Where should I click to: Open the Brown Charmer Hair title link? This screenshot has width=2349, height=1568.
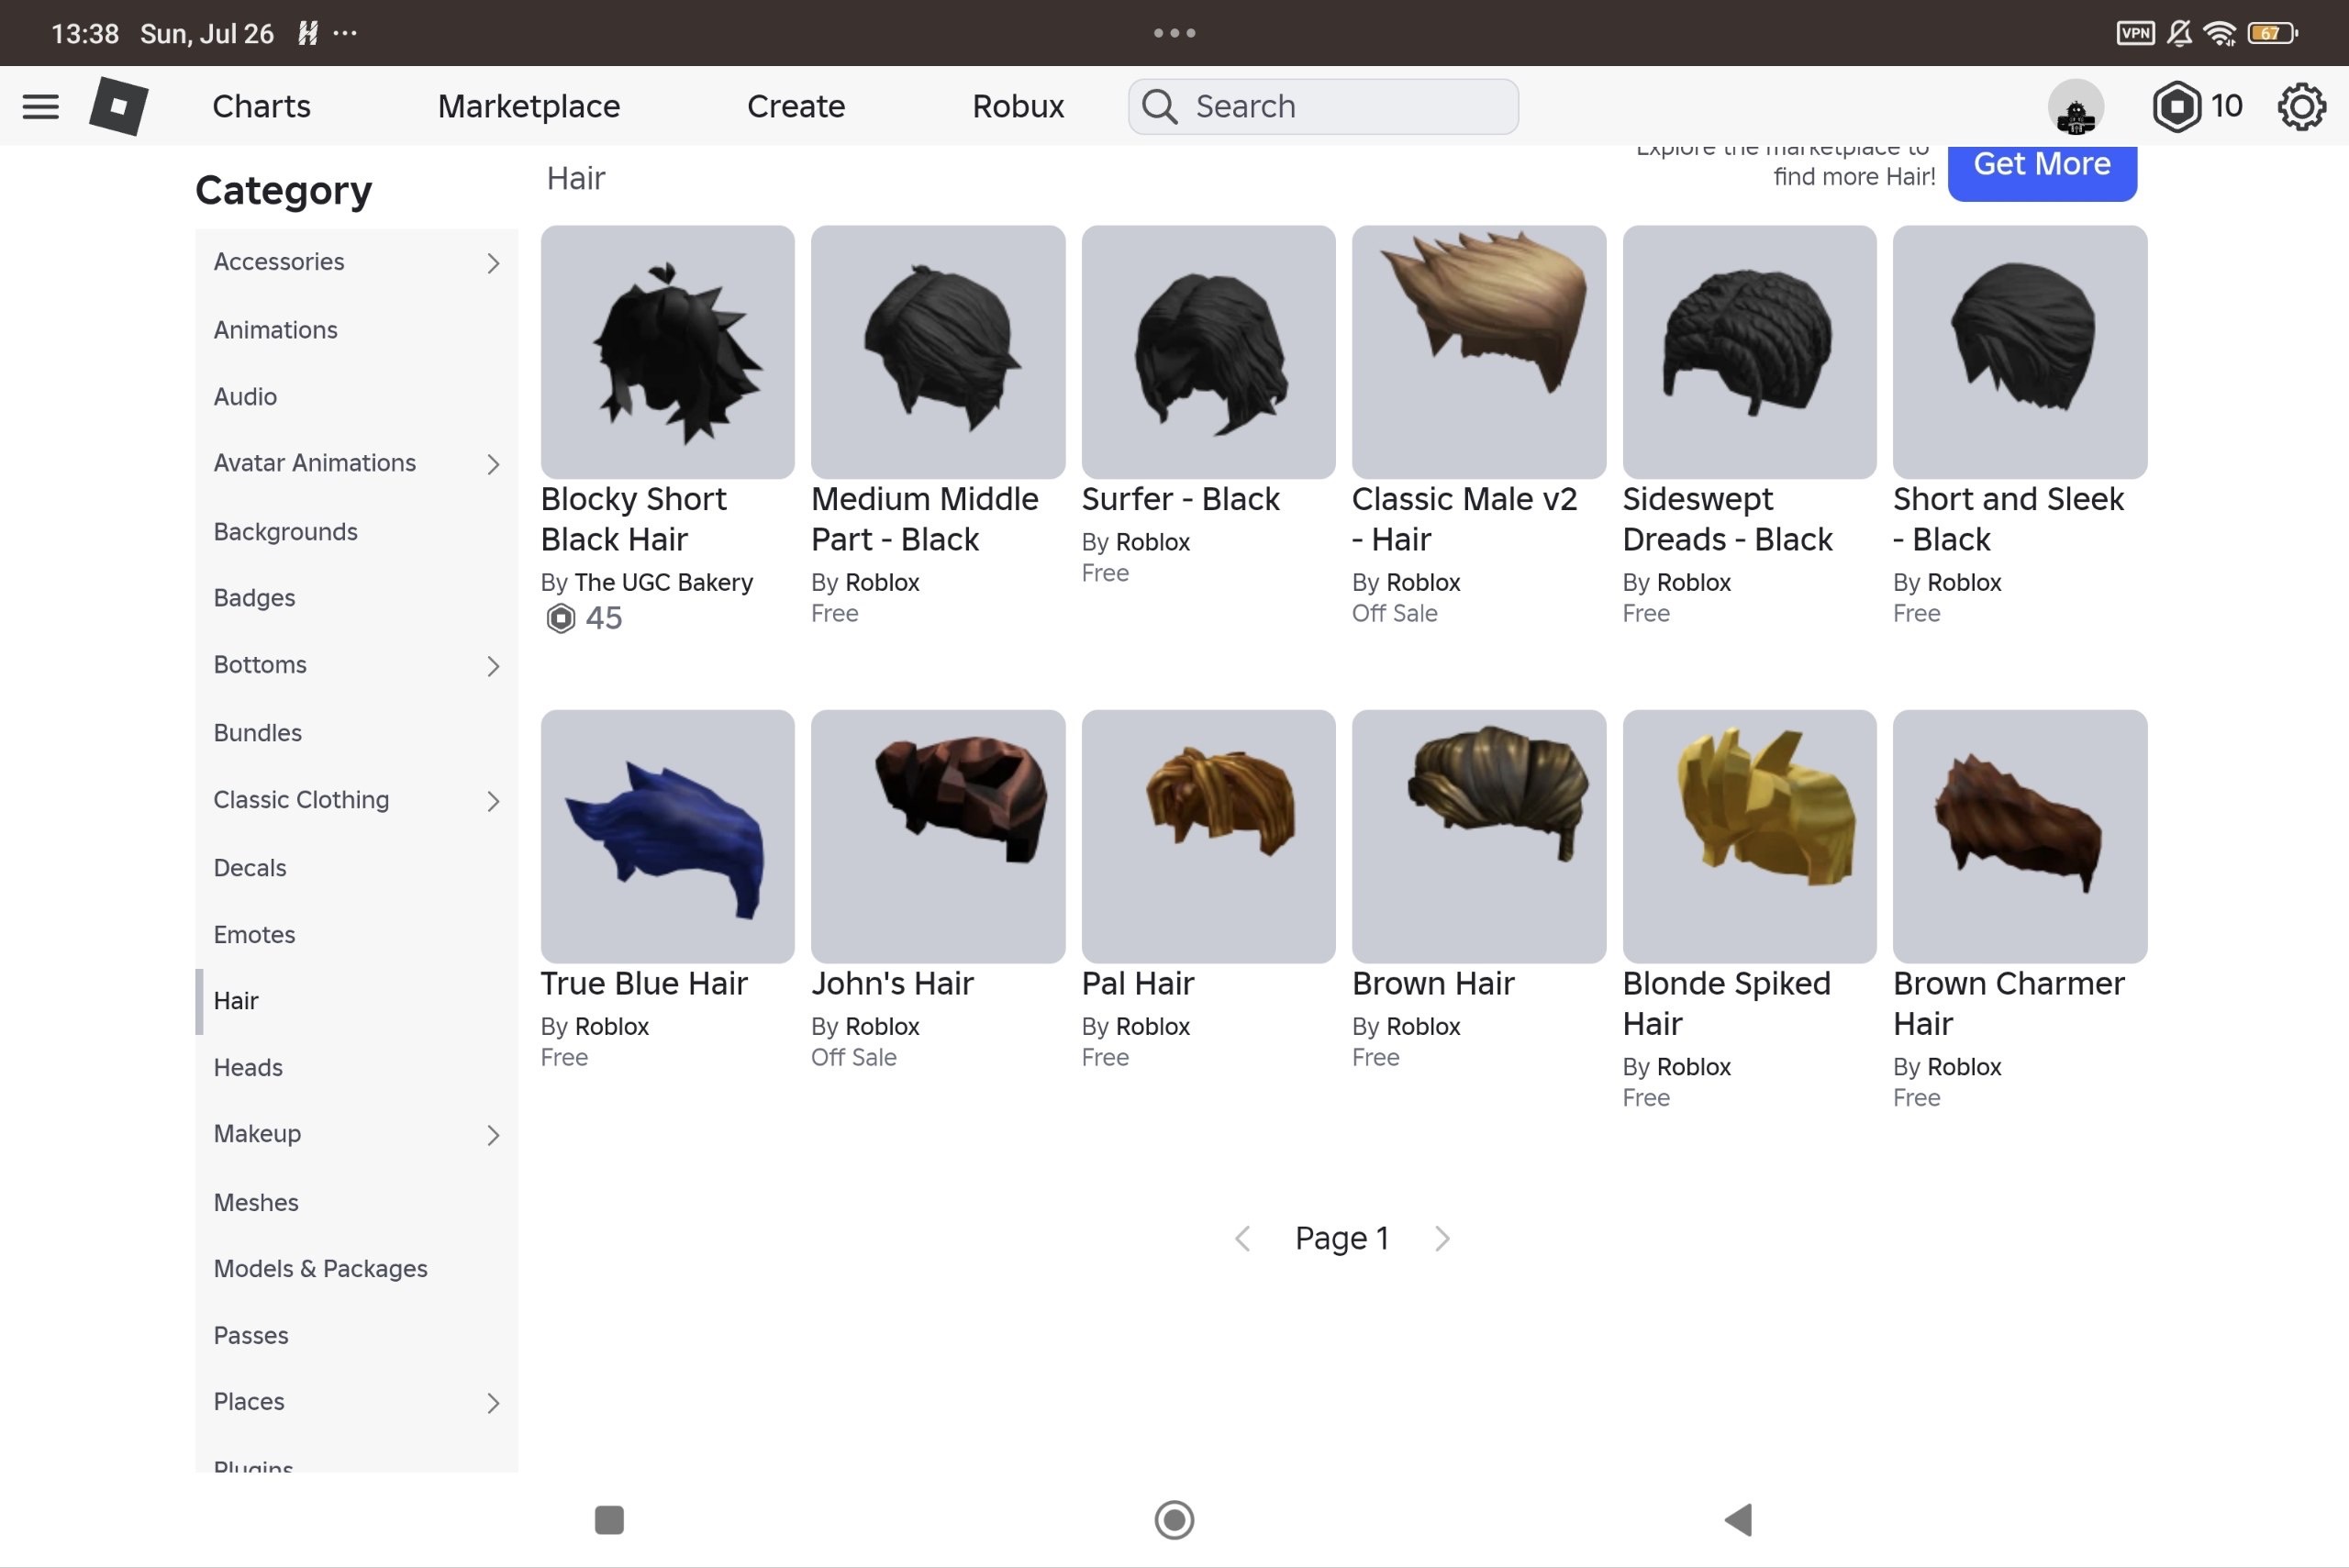2009,1004
